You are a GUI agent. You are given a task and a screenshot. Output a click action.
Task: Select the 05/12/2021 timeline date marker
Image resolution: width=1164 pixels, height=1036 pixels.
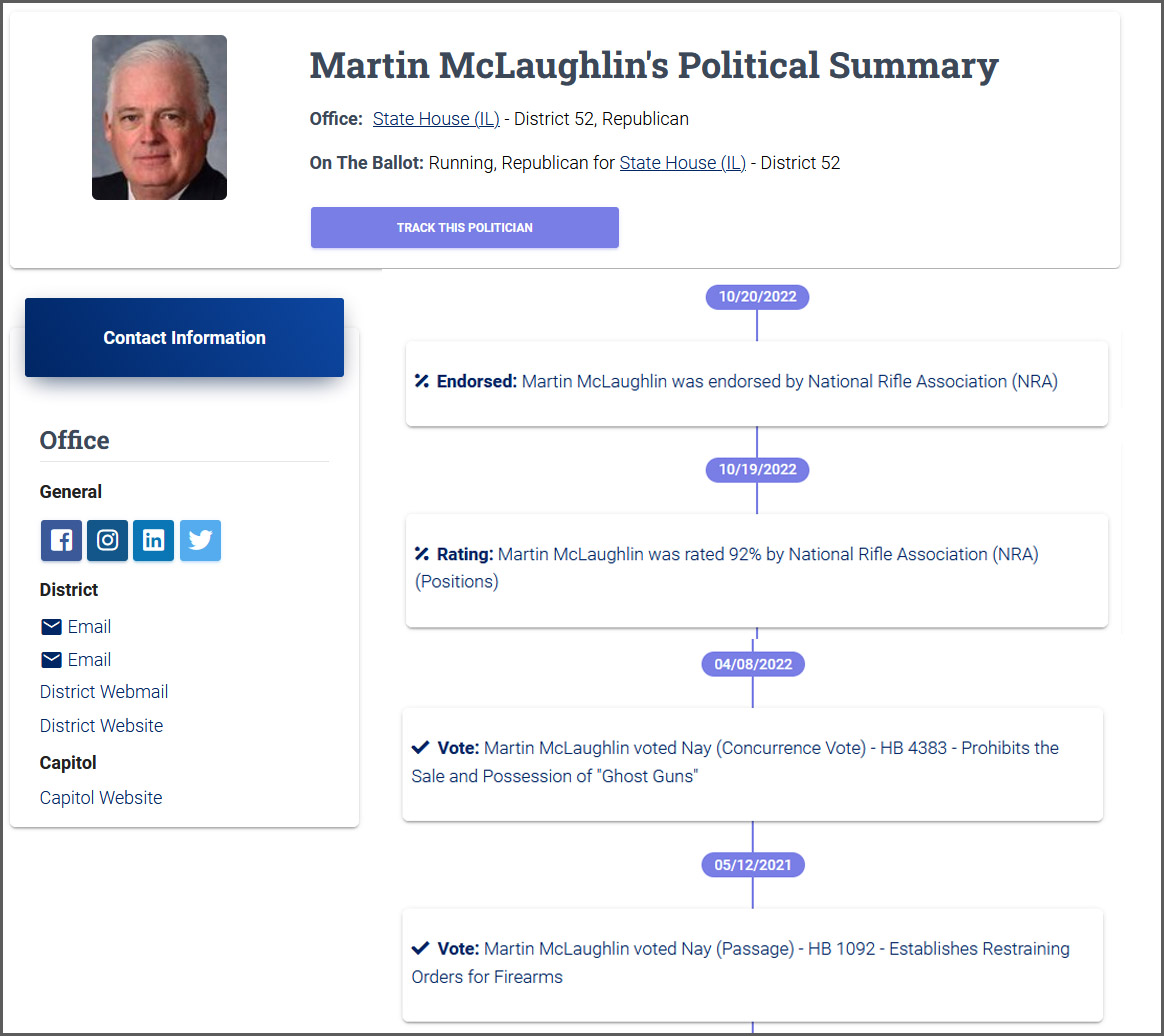753,865
